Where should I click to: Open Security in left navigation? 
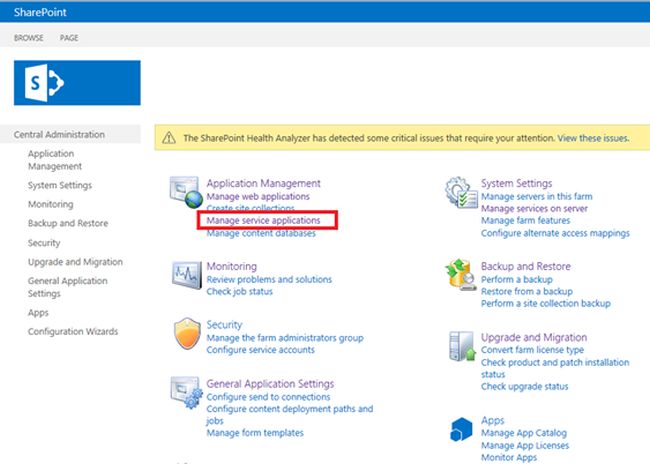(44, 243)
